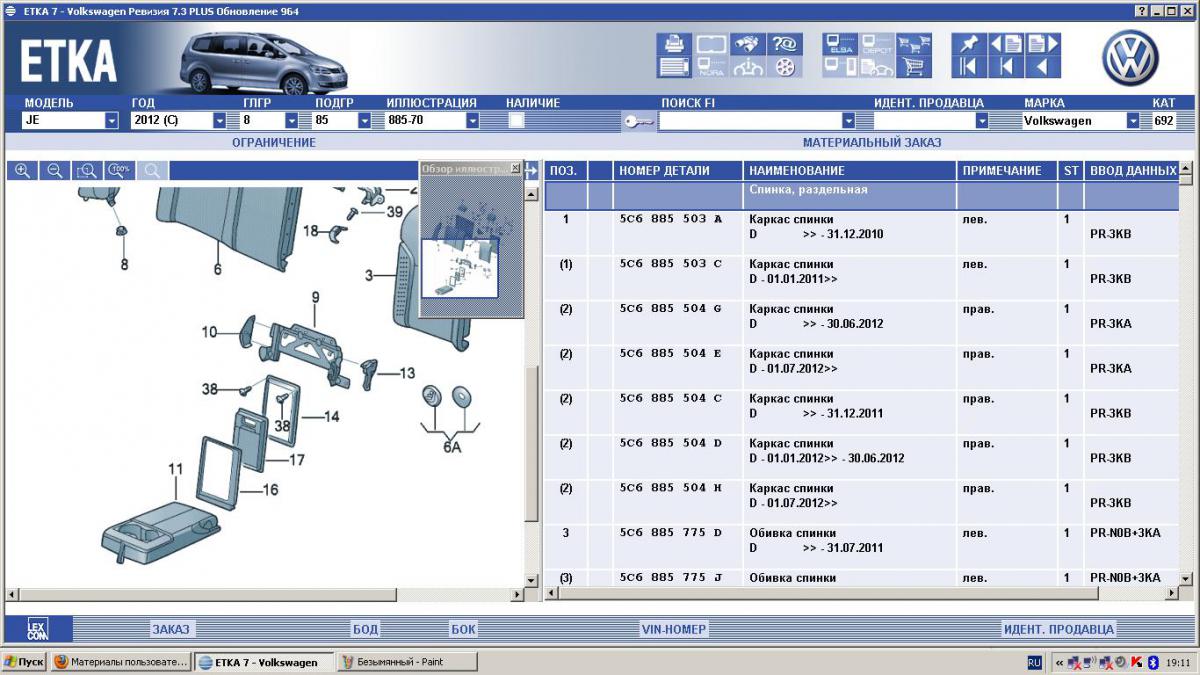This screenshot has height=675, width=1200.
Task: Select part number 5C6 885 775 D
Action: pos(670,533)
